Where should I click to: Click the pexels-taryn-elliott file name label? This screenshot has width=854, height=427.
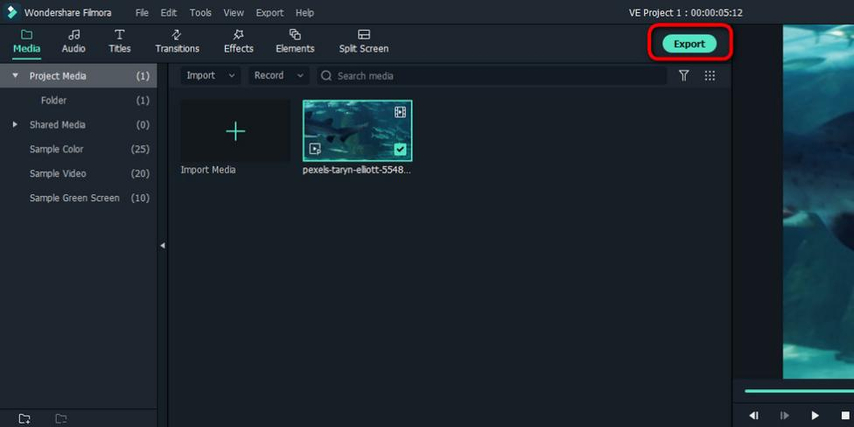(x=357, y=170)
